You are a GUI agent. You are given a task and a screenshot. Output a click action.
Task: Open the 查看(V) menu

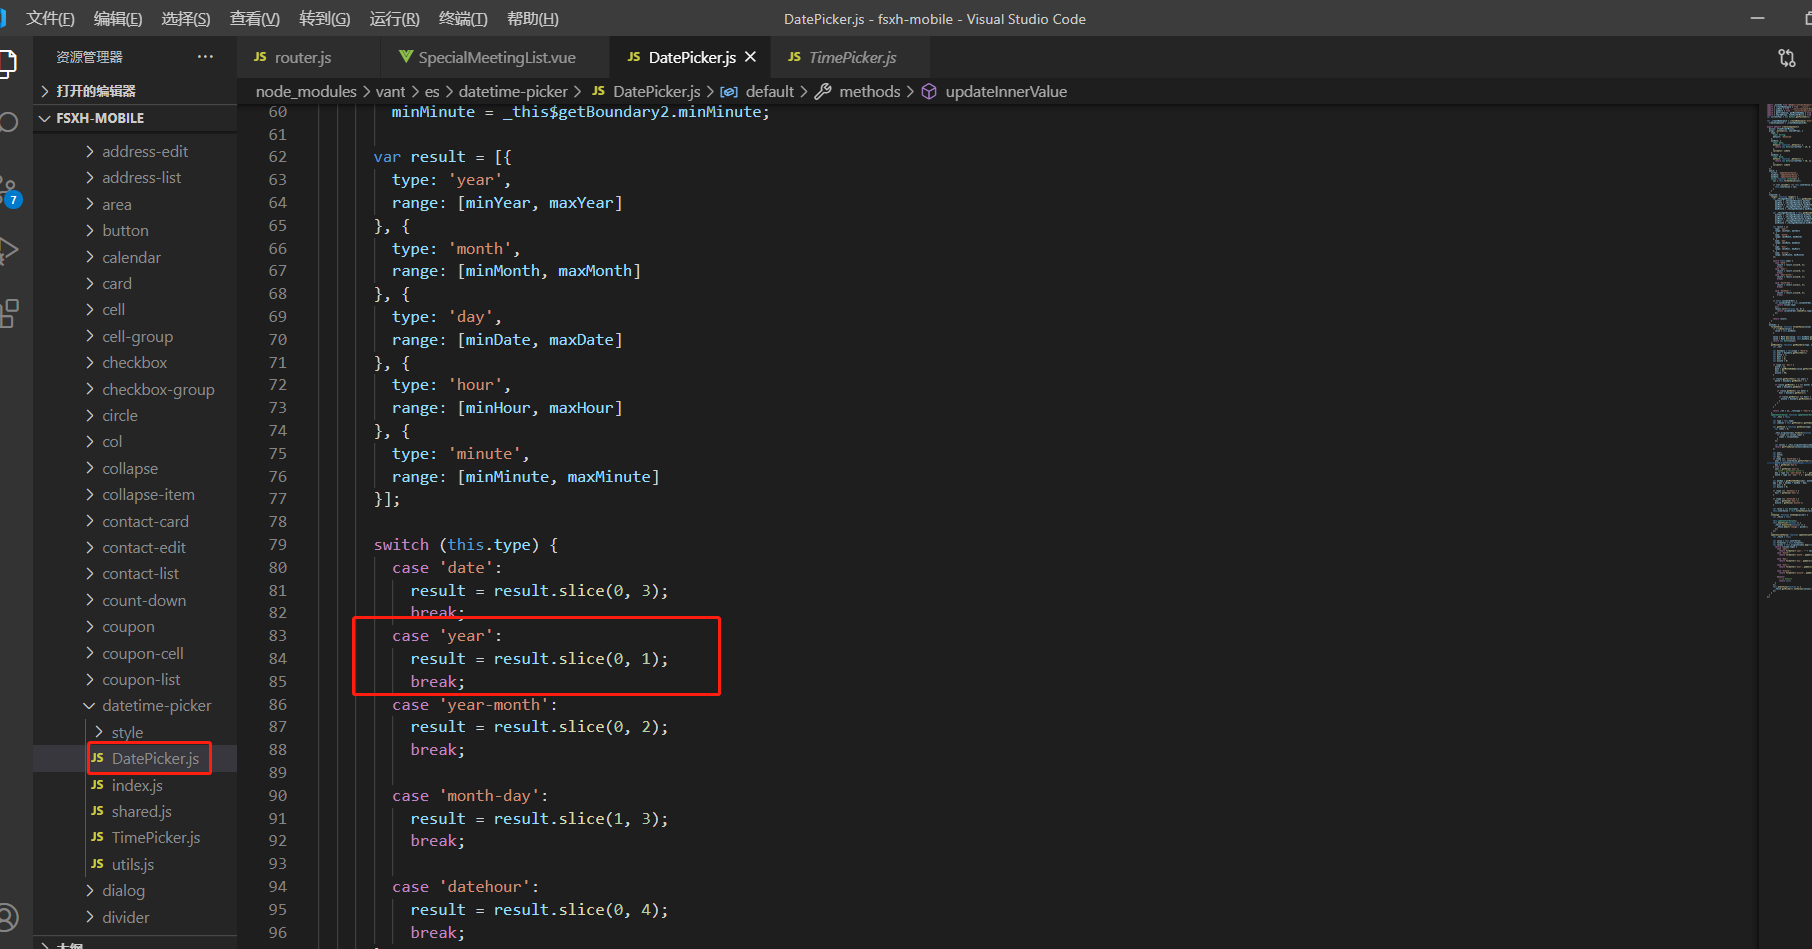255,19
